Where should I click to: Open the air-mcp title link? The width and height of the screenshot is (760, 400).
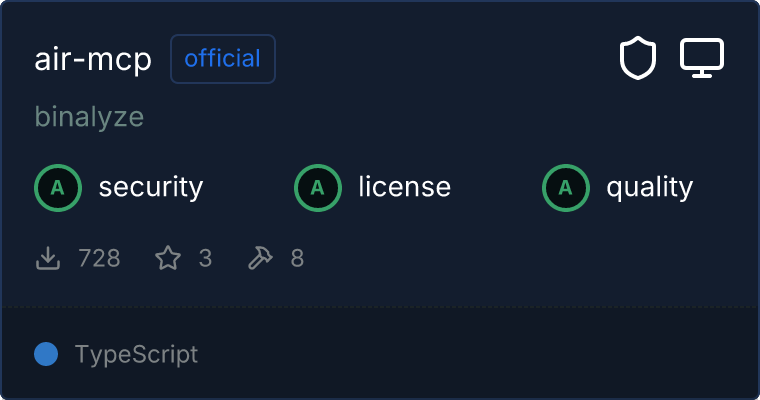click(93, 59)
